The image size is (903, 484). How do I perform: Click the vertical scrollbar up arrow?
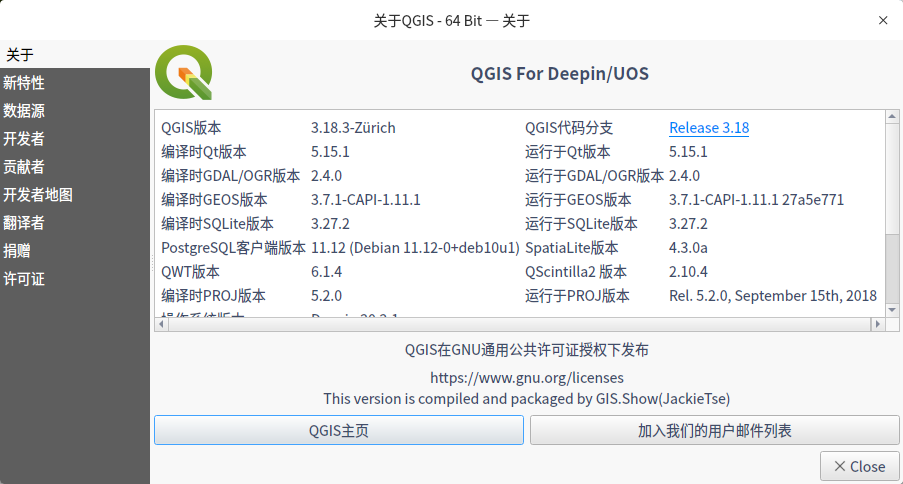pyautogui.click(x=892, y=116)
